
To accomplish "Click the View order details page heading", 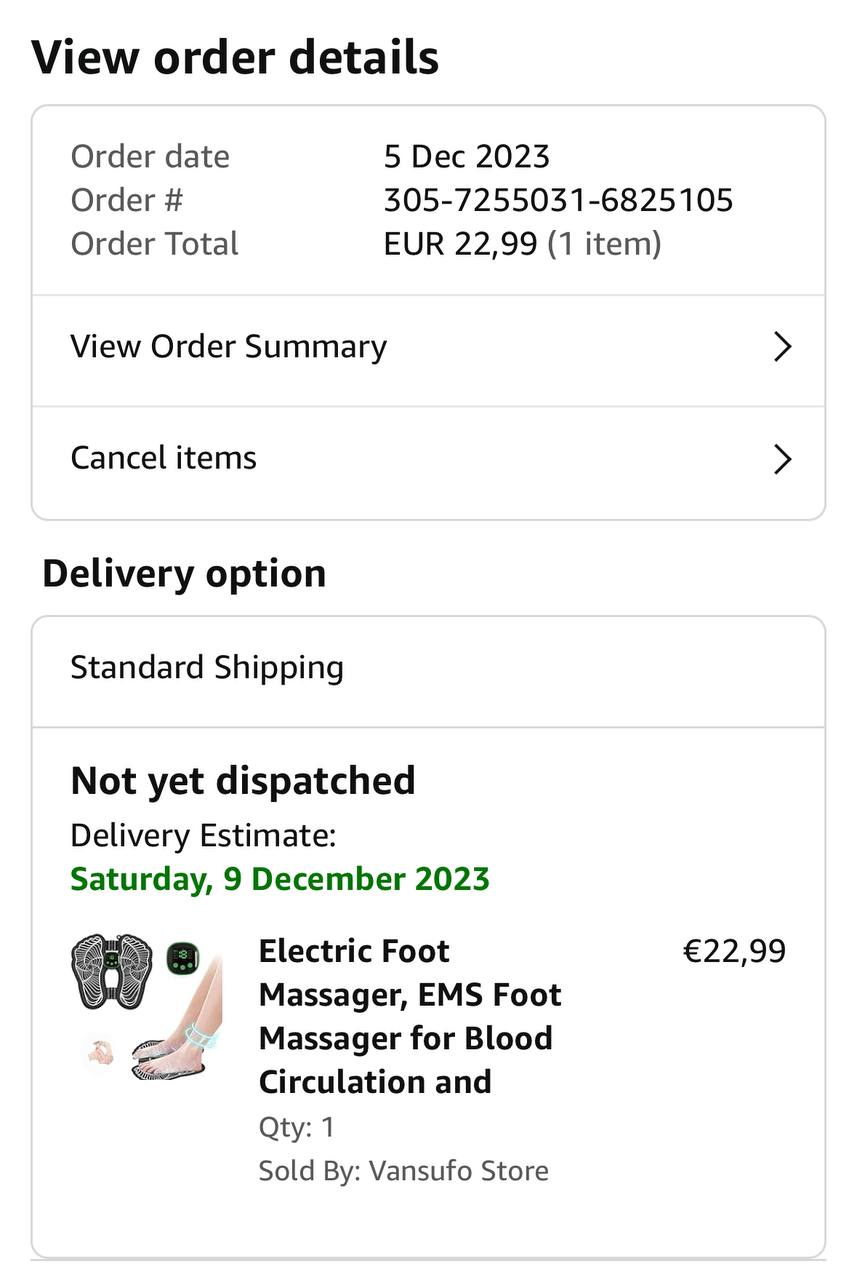I will tap(235, 57).
